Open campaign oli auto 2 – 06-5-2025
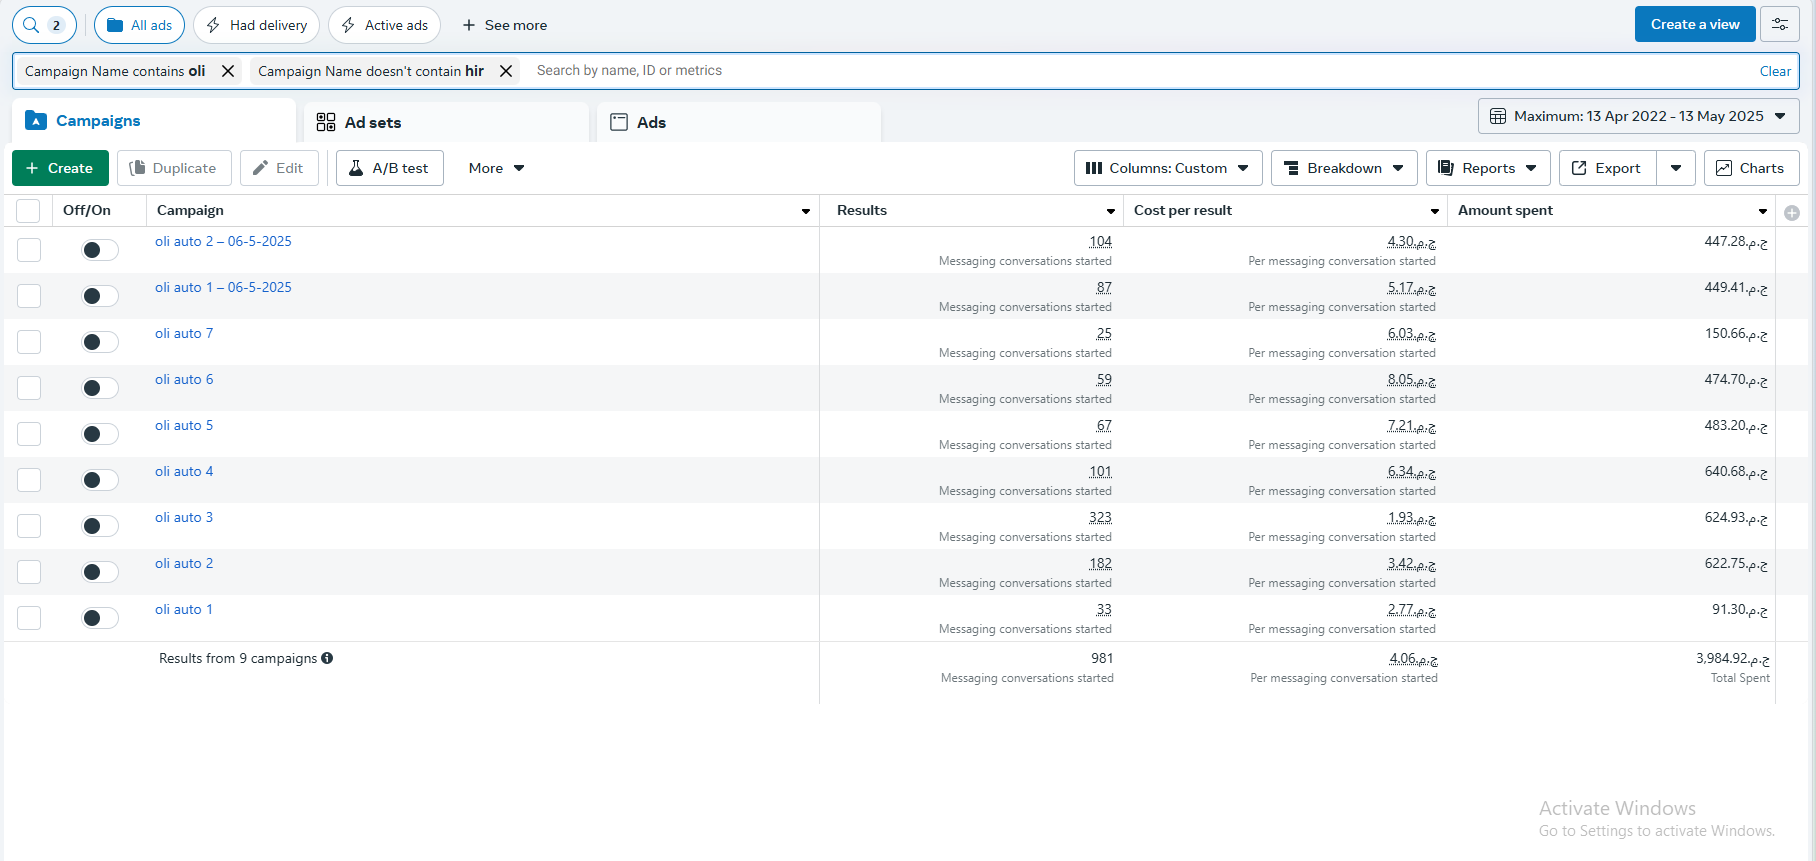The image size is (1816, 861). point(223,241)
